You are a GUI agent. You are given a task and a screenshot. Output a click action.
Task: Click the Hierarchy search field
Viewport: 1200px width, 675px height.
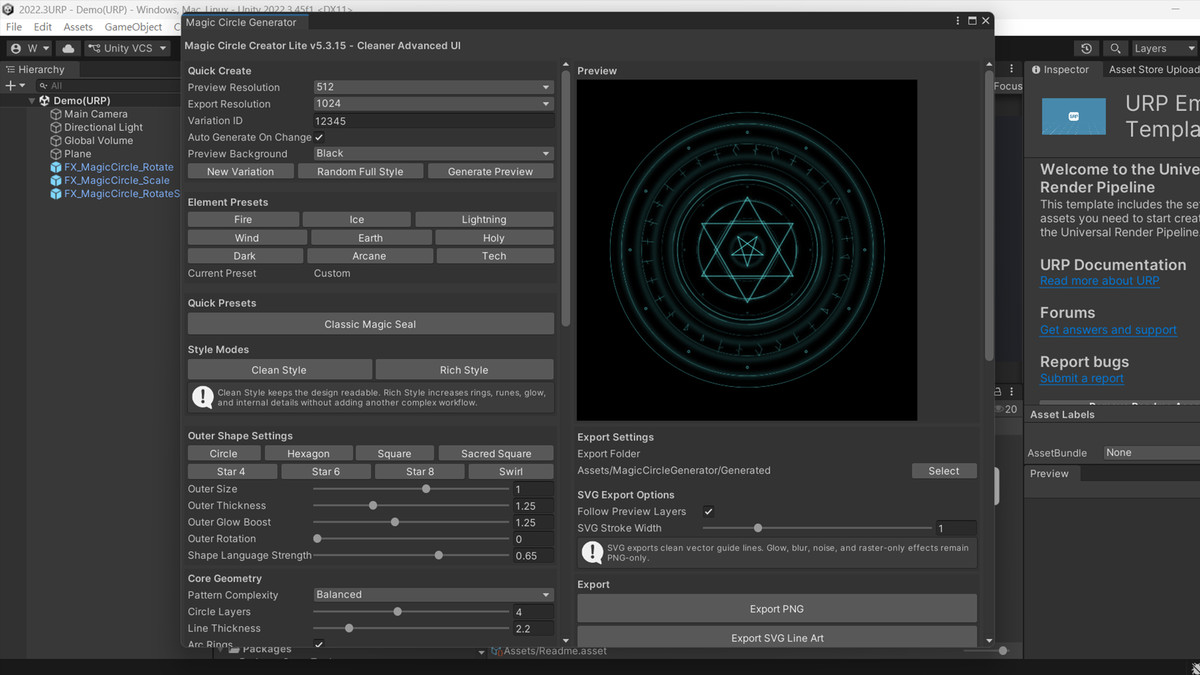(x=110, y=86)
